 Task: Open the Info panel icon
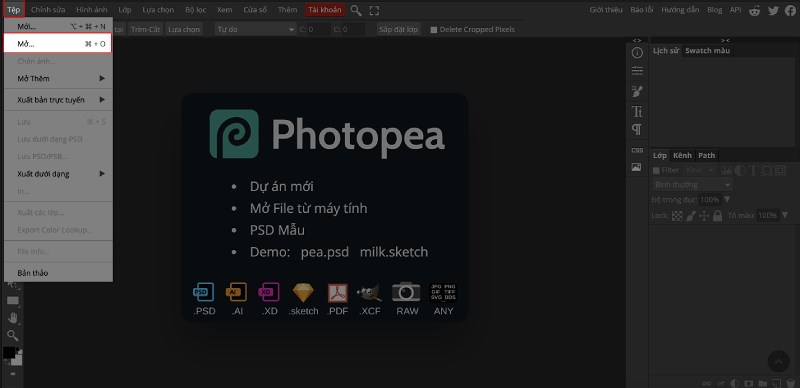coord(637,53)
